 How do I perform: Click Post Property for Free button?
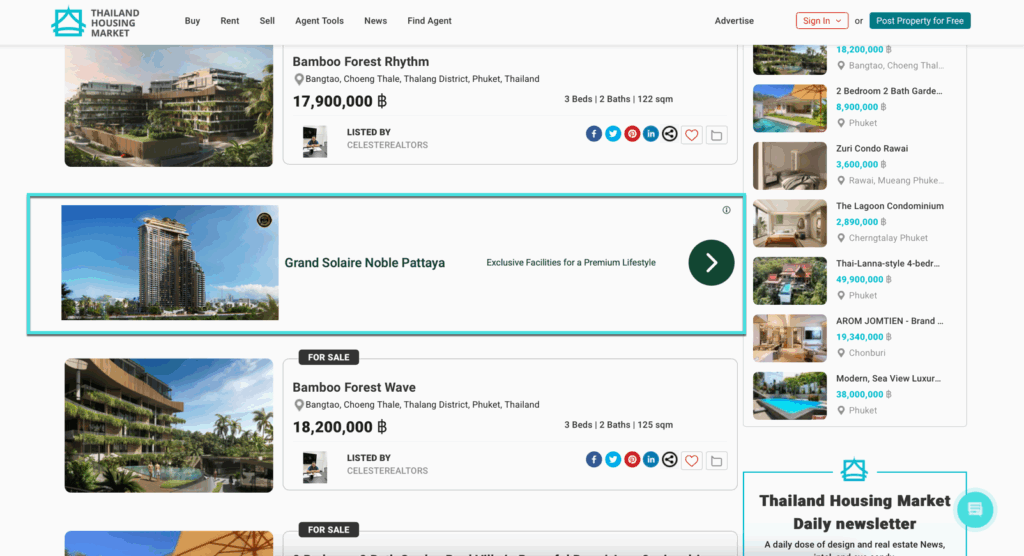920,21
